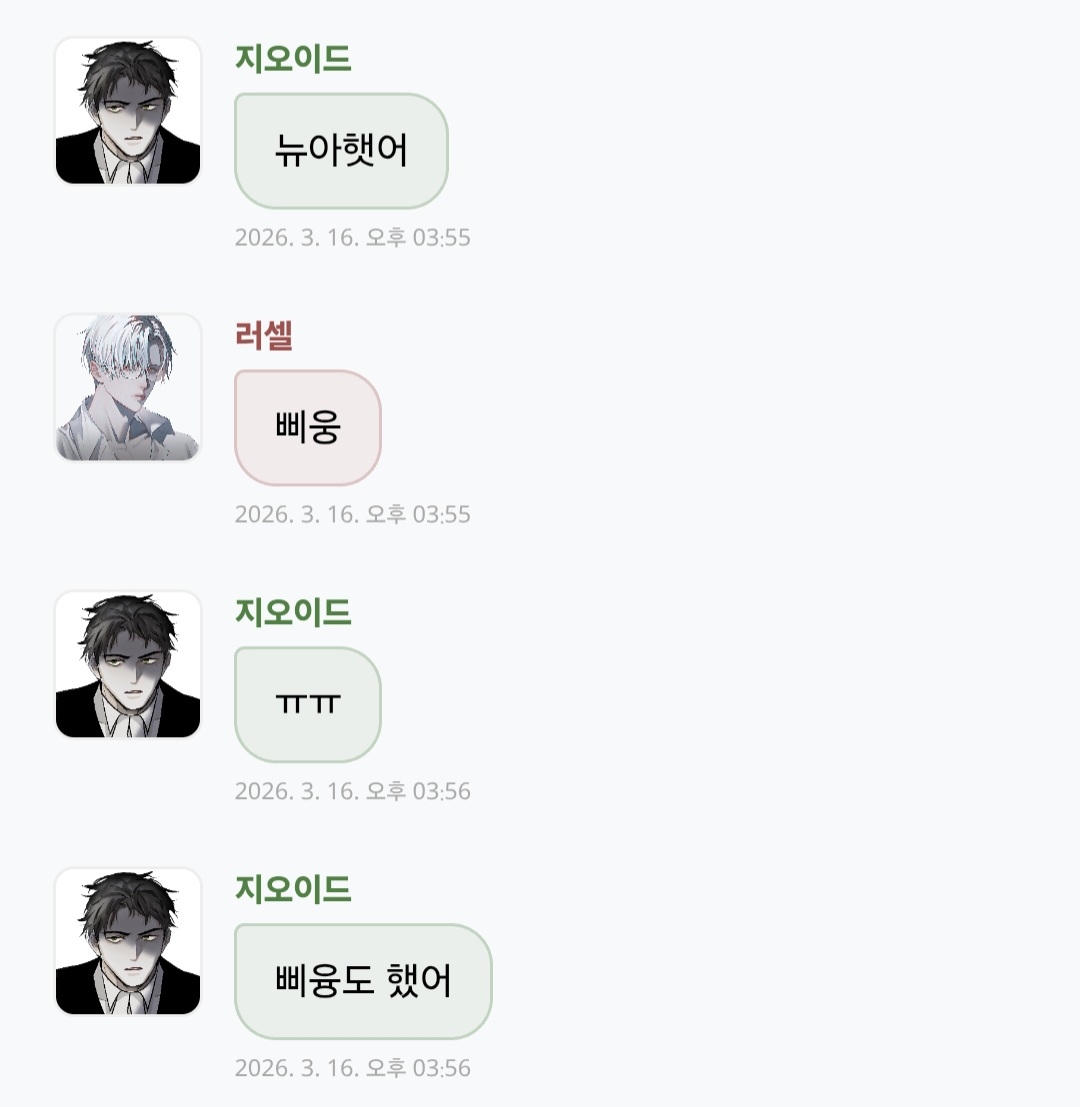This screenshot has height=1107, width=1080.
Task: Select the ㅠㅠ message bubble
Action: [x=308, y=705]
